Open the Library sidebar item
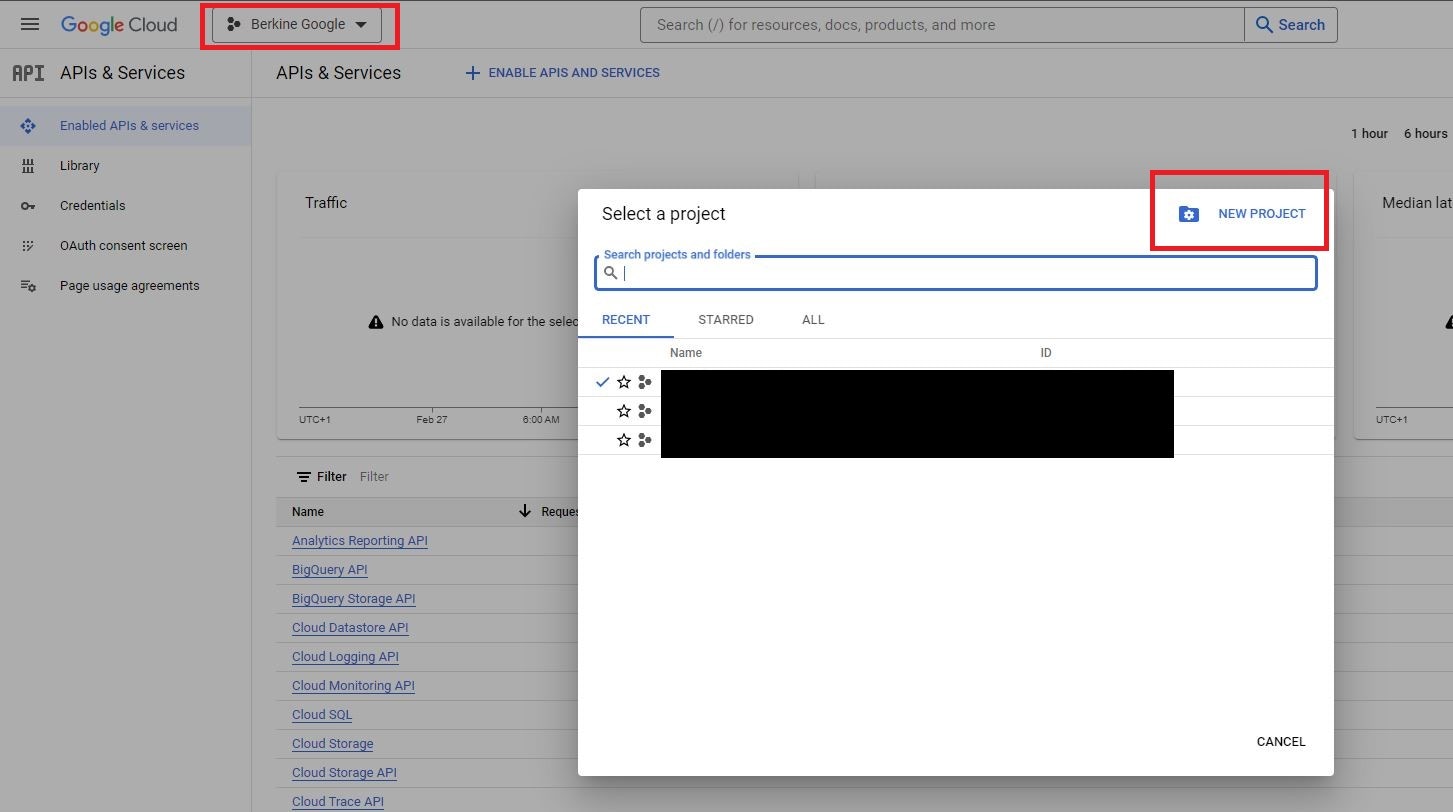 [79, 166]
